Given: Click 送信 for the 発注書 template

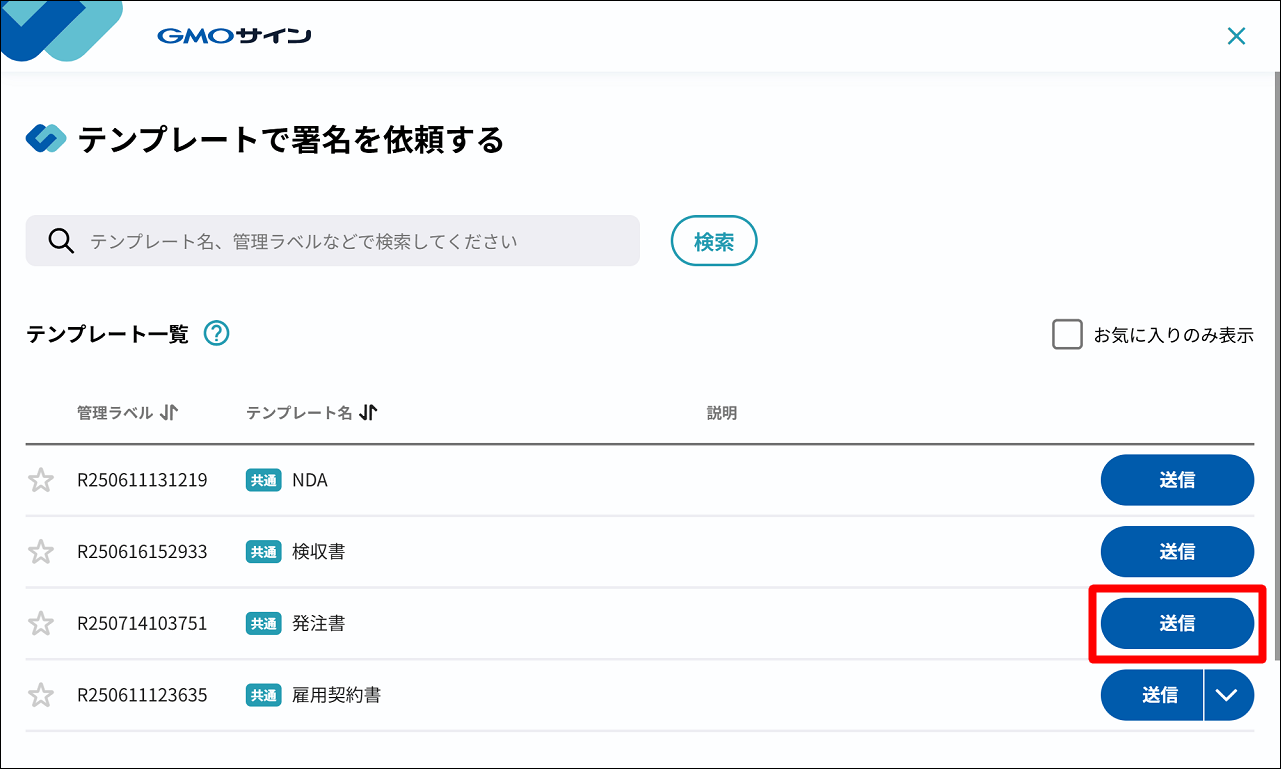Looking at the screenshot, I should (x=1177, y=624).
